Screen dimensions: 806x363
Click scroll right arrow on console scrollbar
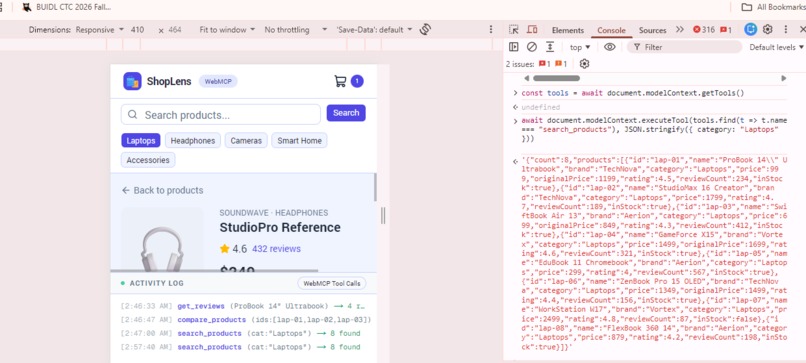[783, 78]
